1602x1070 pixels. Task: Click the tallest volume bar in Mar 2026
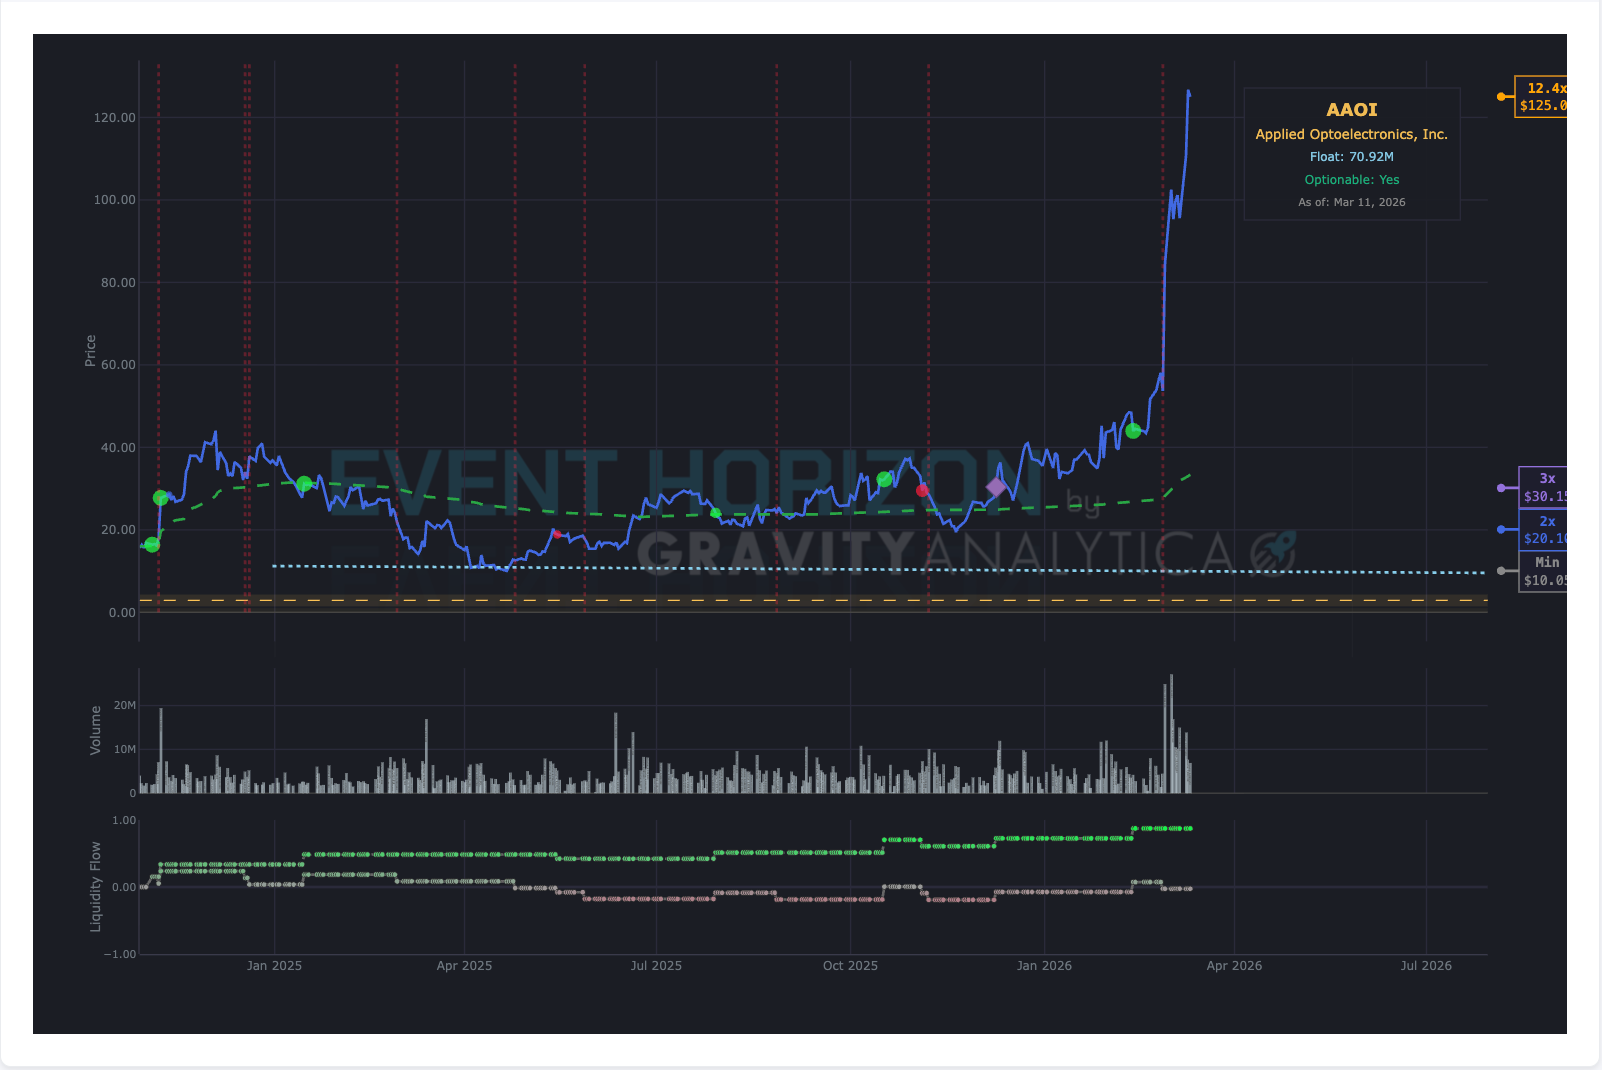tap(1171, 733)
